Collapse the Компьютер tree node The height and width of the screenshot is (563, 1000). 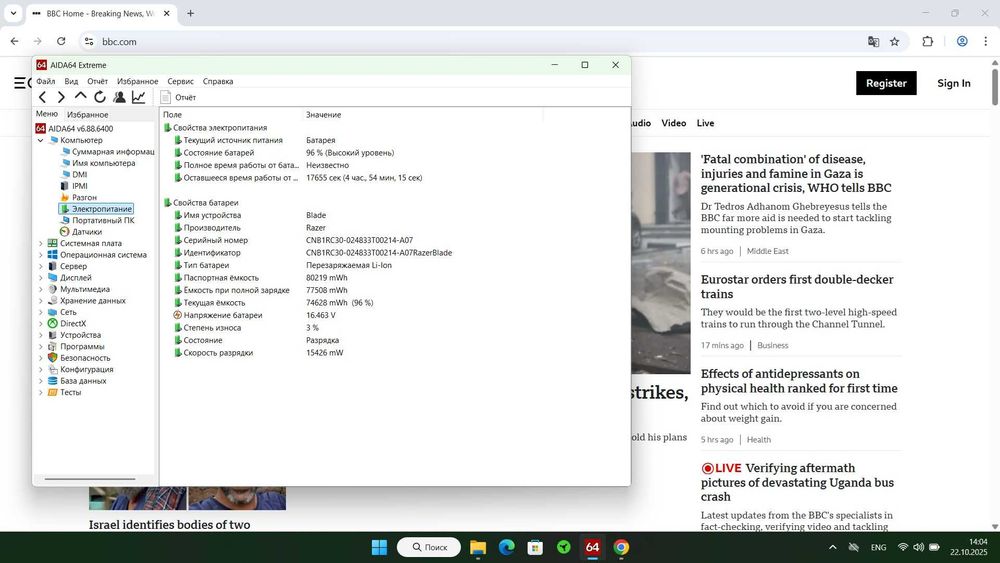[x=40, y=140]
